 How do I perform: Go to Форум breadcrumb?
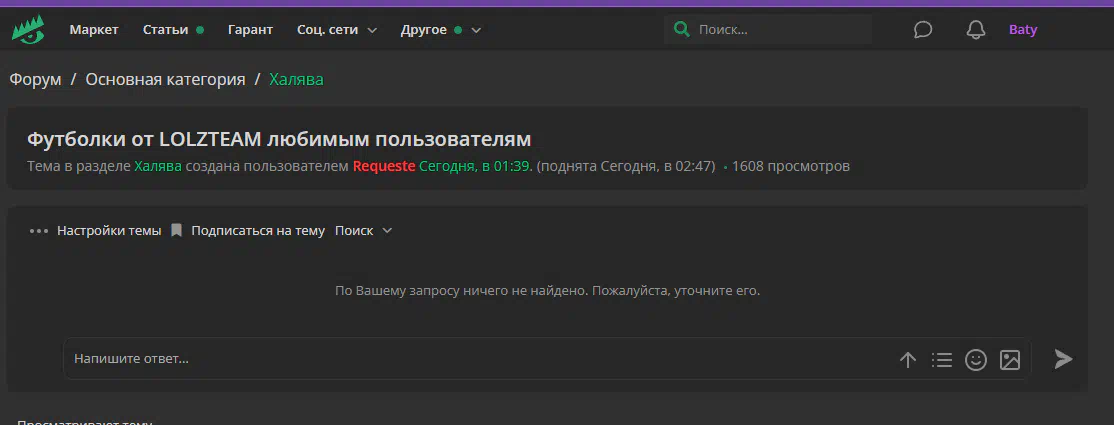(x=36, y=80)
